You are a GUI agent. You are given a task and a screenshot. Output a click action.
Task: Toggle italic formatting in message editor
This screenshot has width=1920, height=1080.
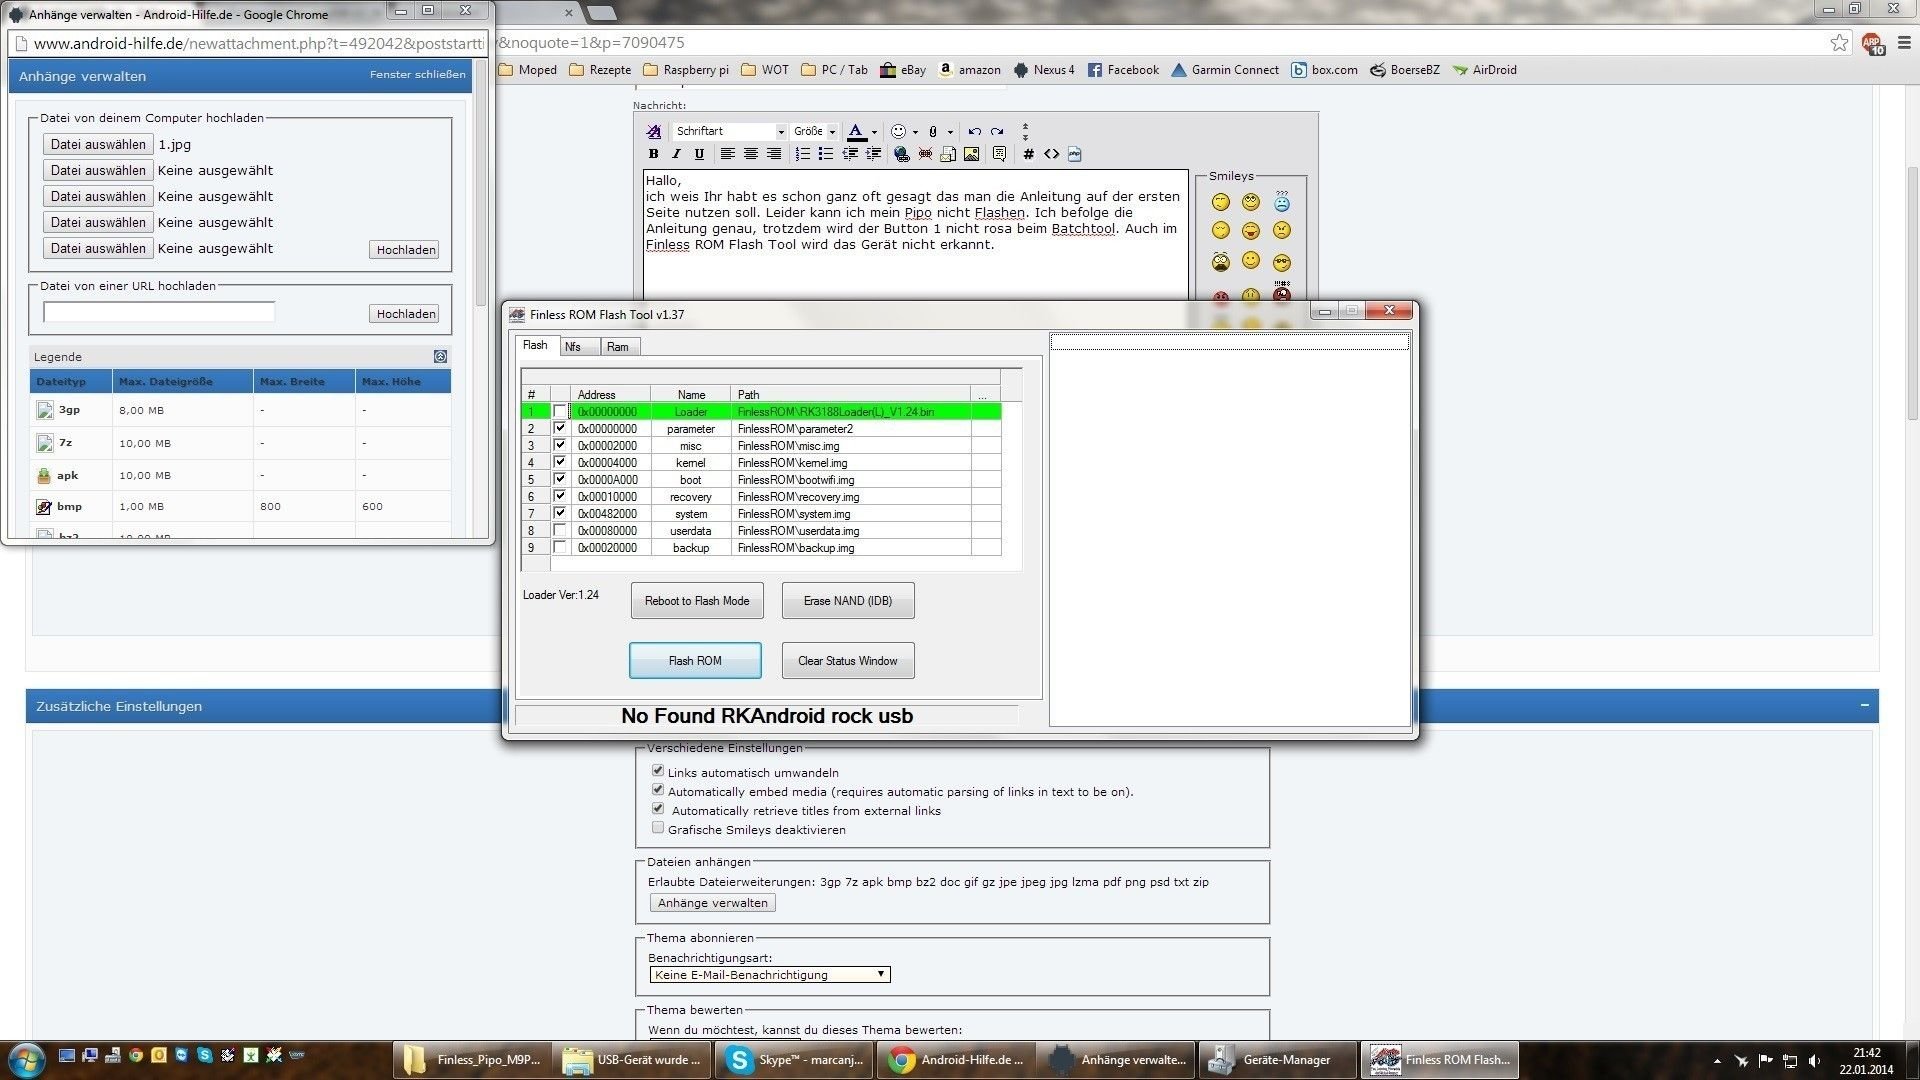tap(676, 154)
